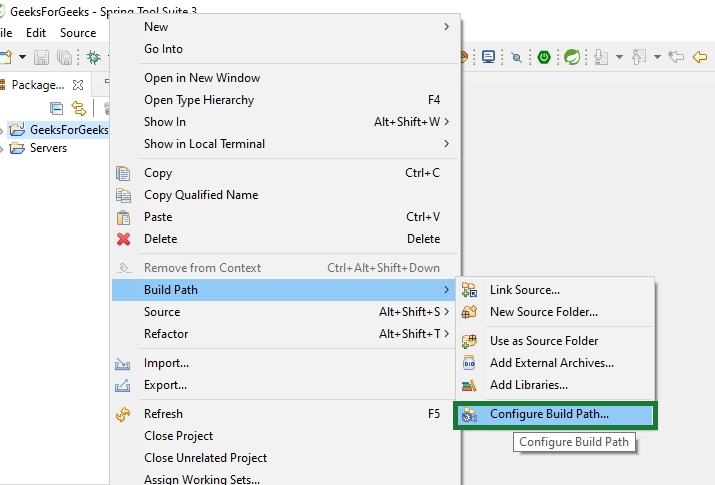Choose Close Unrelated Project
This screenshot has width=715, height=485.
(286, 458)
